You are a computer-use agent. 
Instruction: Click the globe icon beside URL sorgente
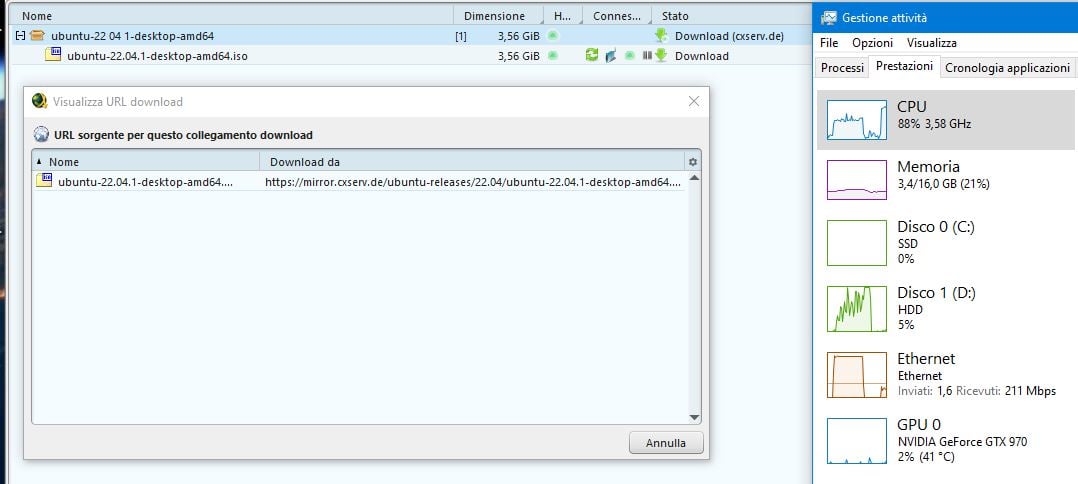(x=41, y=135)
